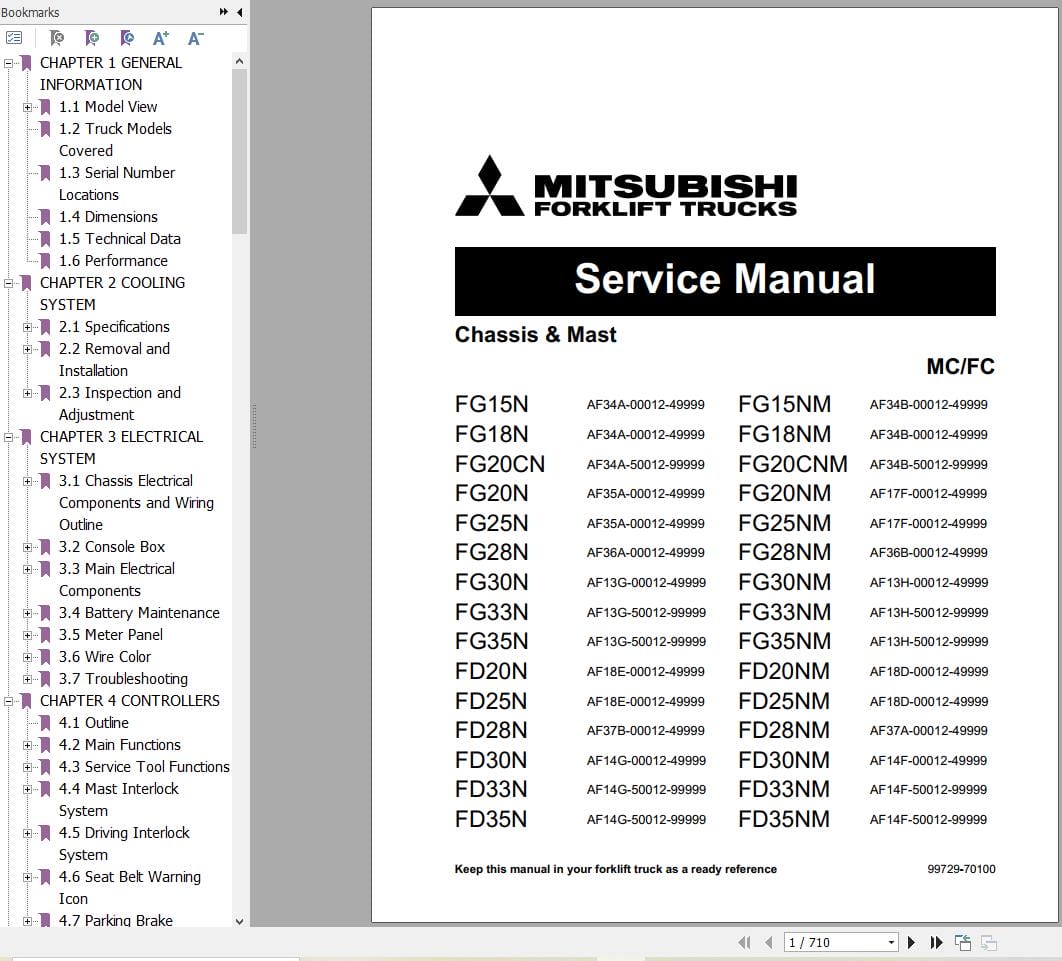Decrease bookmark text size (A-)
The width and height of the screenshot is (1062, 961).
[x=196, y=38]
